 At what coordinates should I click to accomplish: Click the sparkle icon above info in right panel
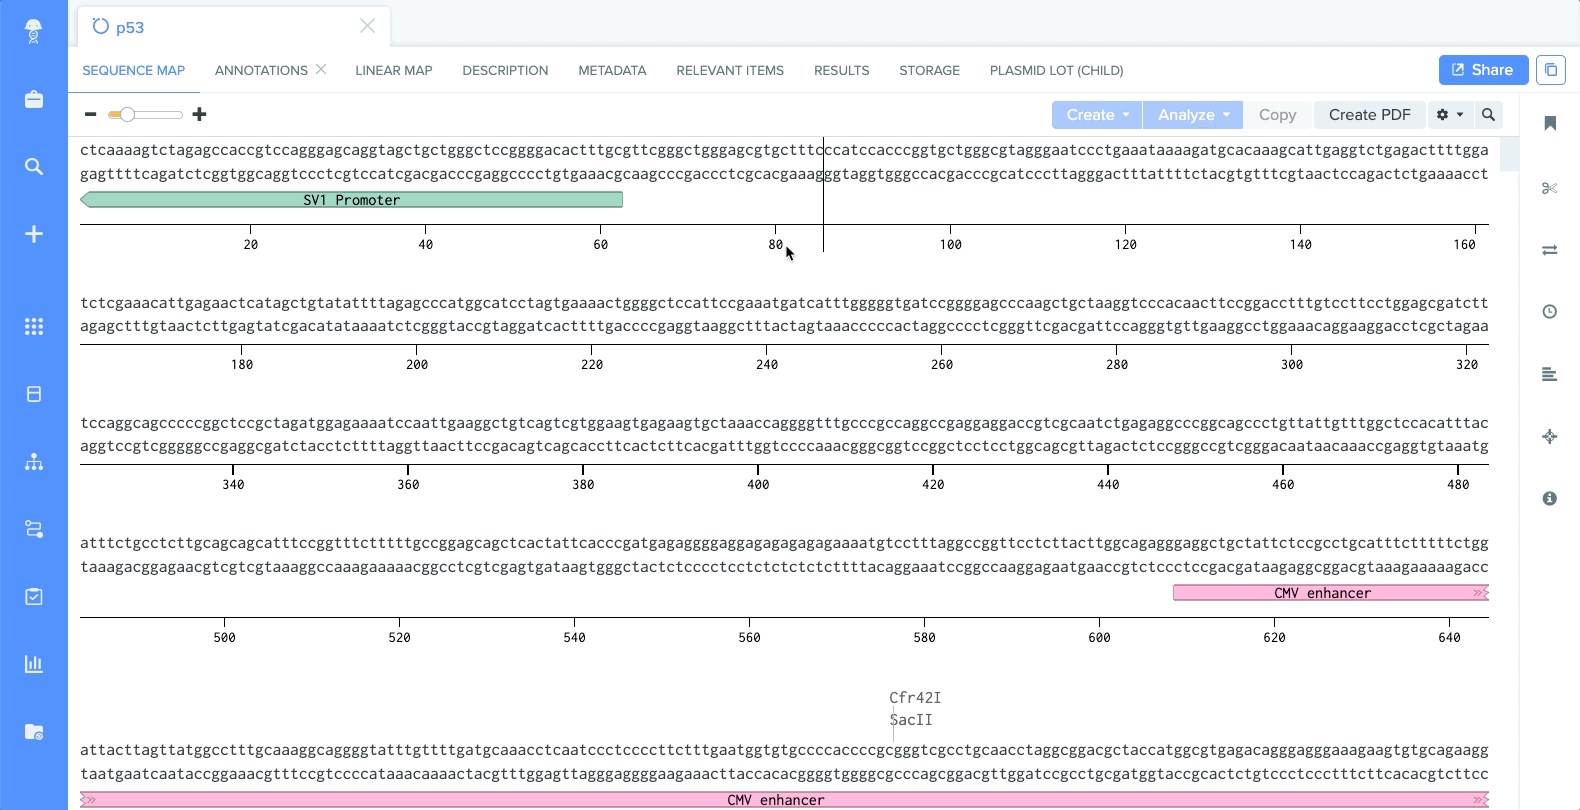1550,436
